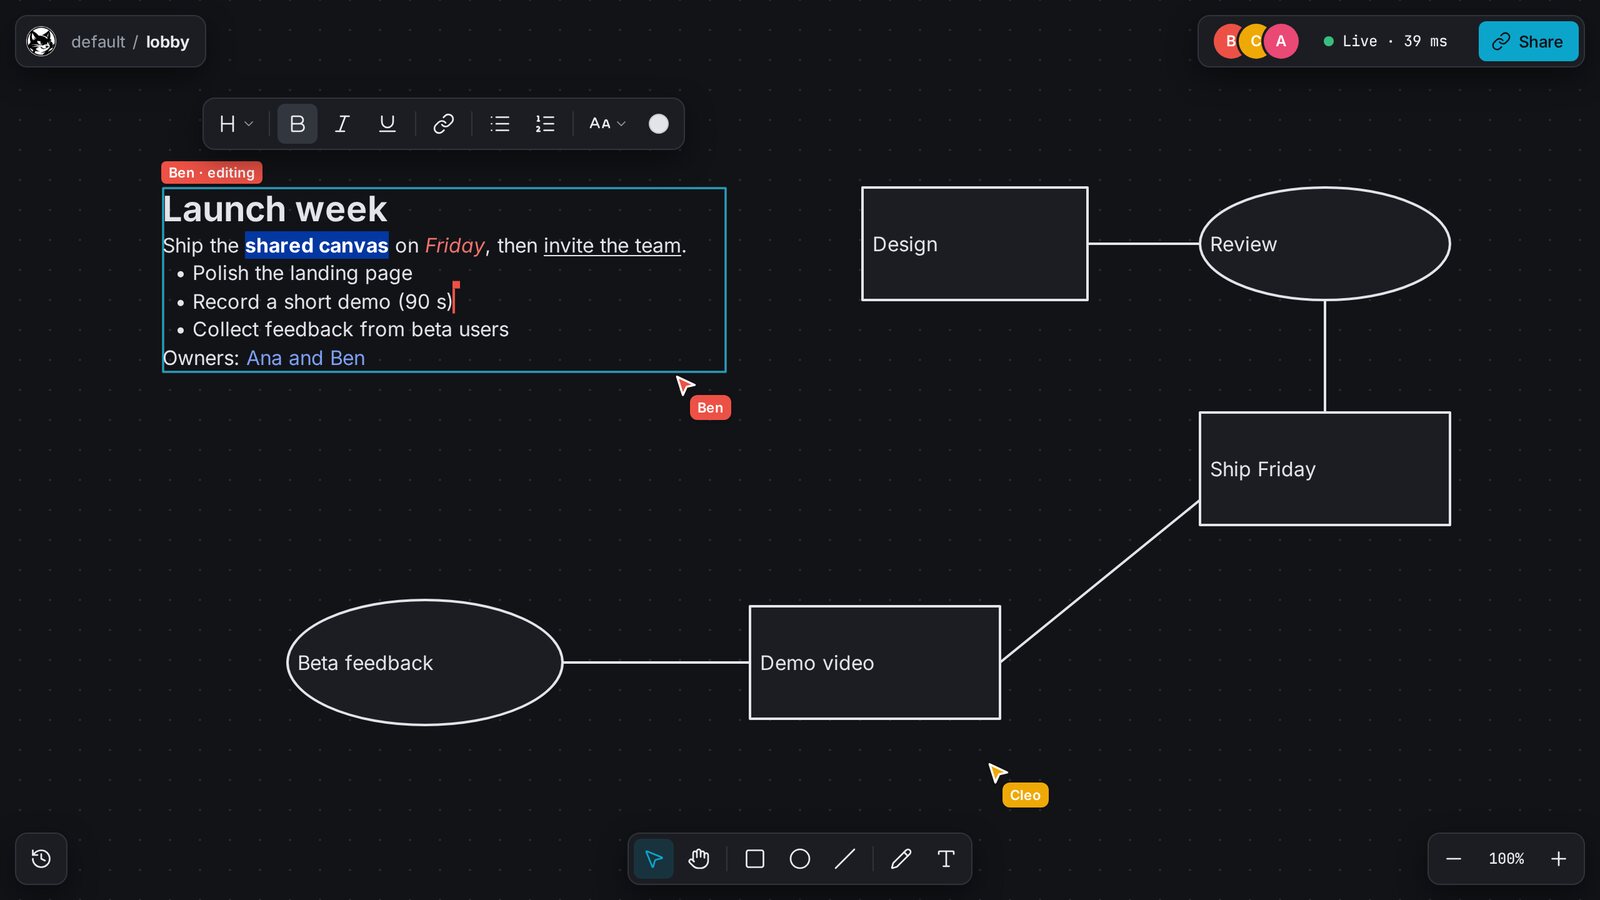The height and width of the screenshot is (900, 1600).
Task: Insert a link with the link icon
Action: [x=443, y=124]
